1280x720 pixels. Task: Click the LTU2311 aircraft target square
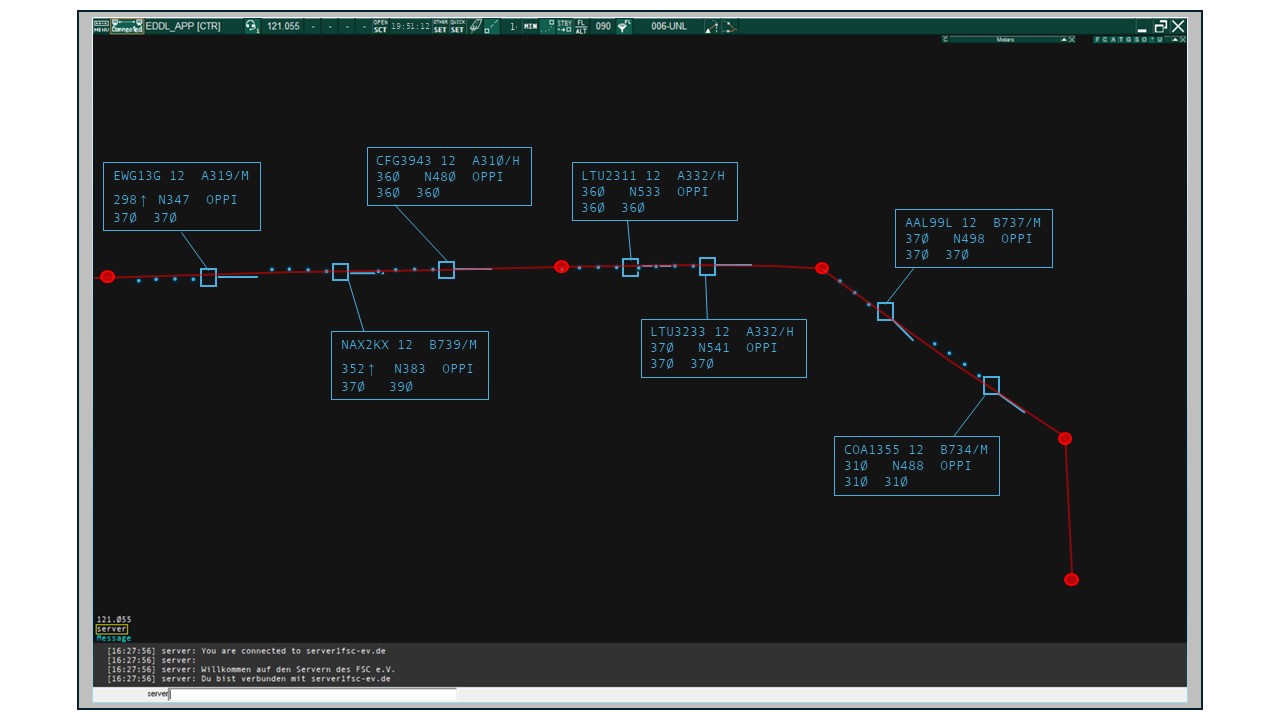[x=630, y=267]
